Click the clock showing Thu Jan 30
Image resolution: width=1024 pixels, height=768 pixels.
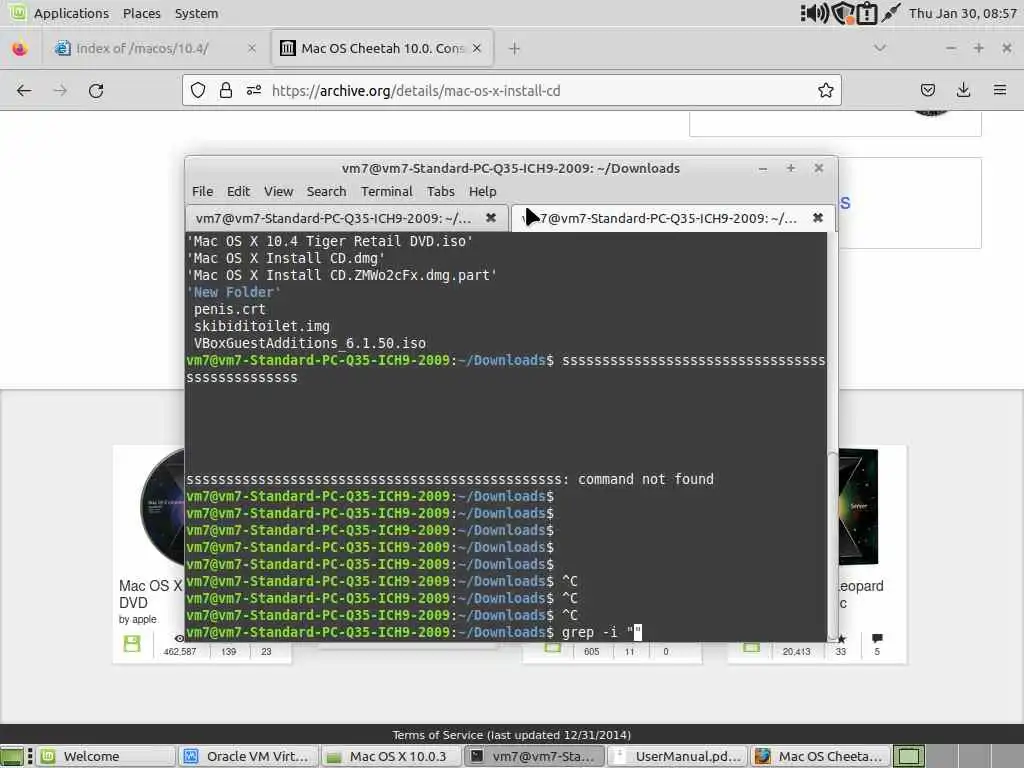[962, 13]
